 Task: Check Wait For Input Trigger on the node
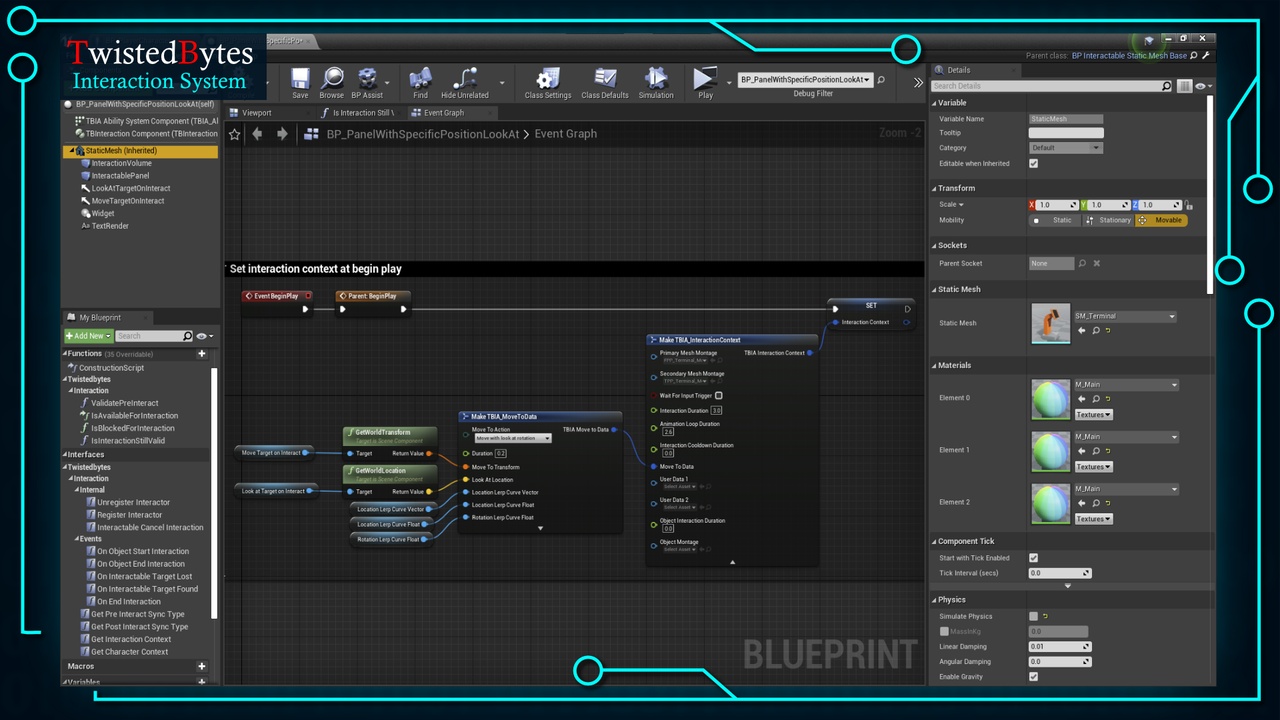(x=719, y=396)
